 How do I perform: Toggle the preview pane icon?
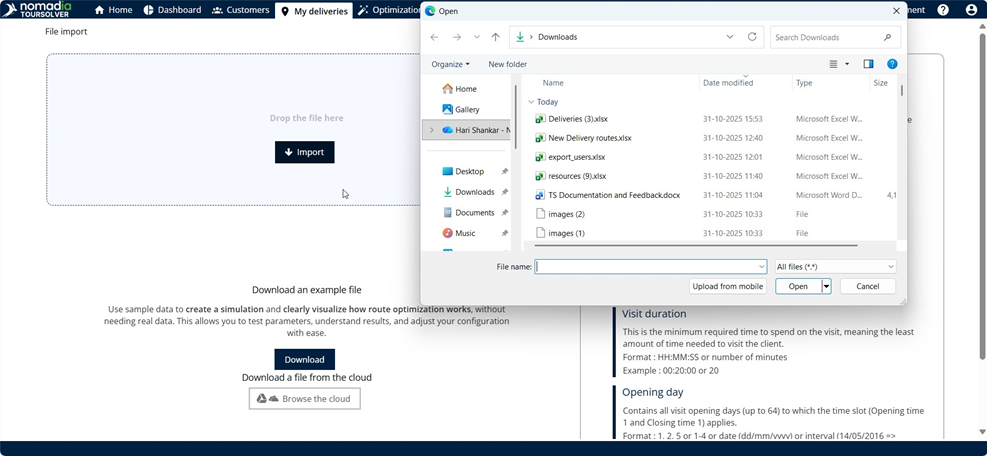click(868, 64)
